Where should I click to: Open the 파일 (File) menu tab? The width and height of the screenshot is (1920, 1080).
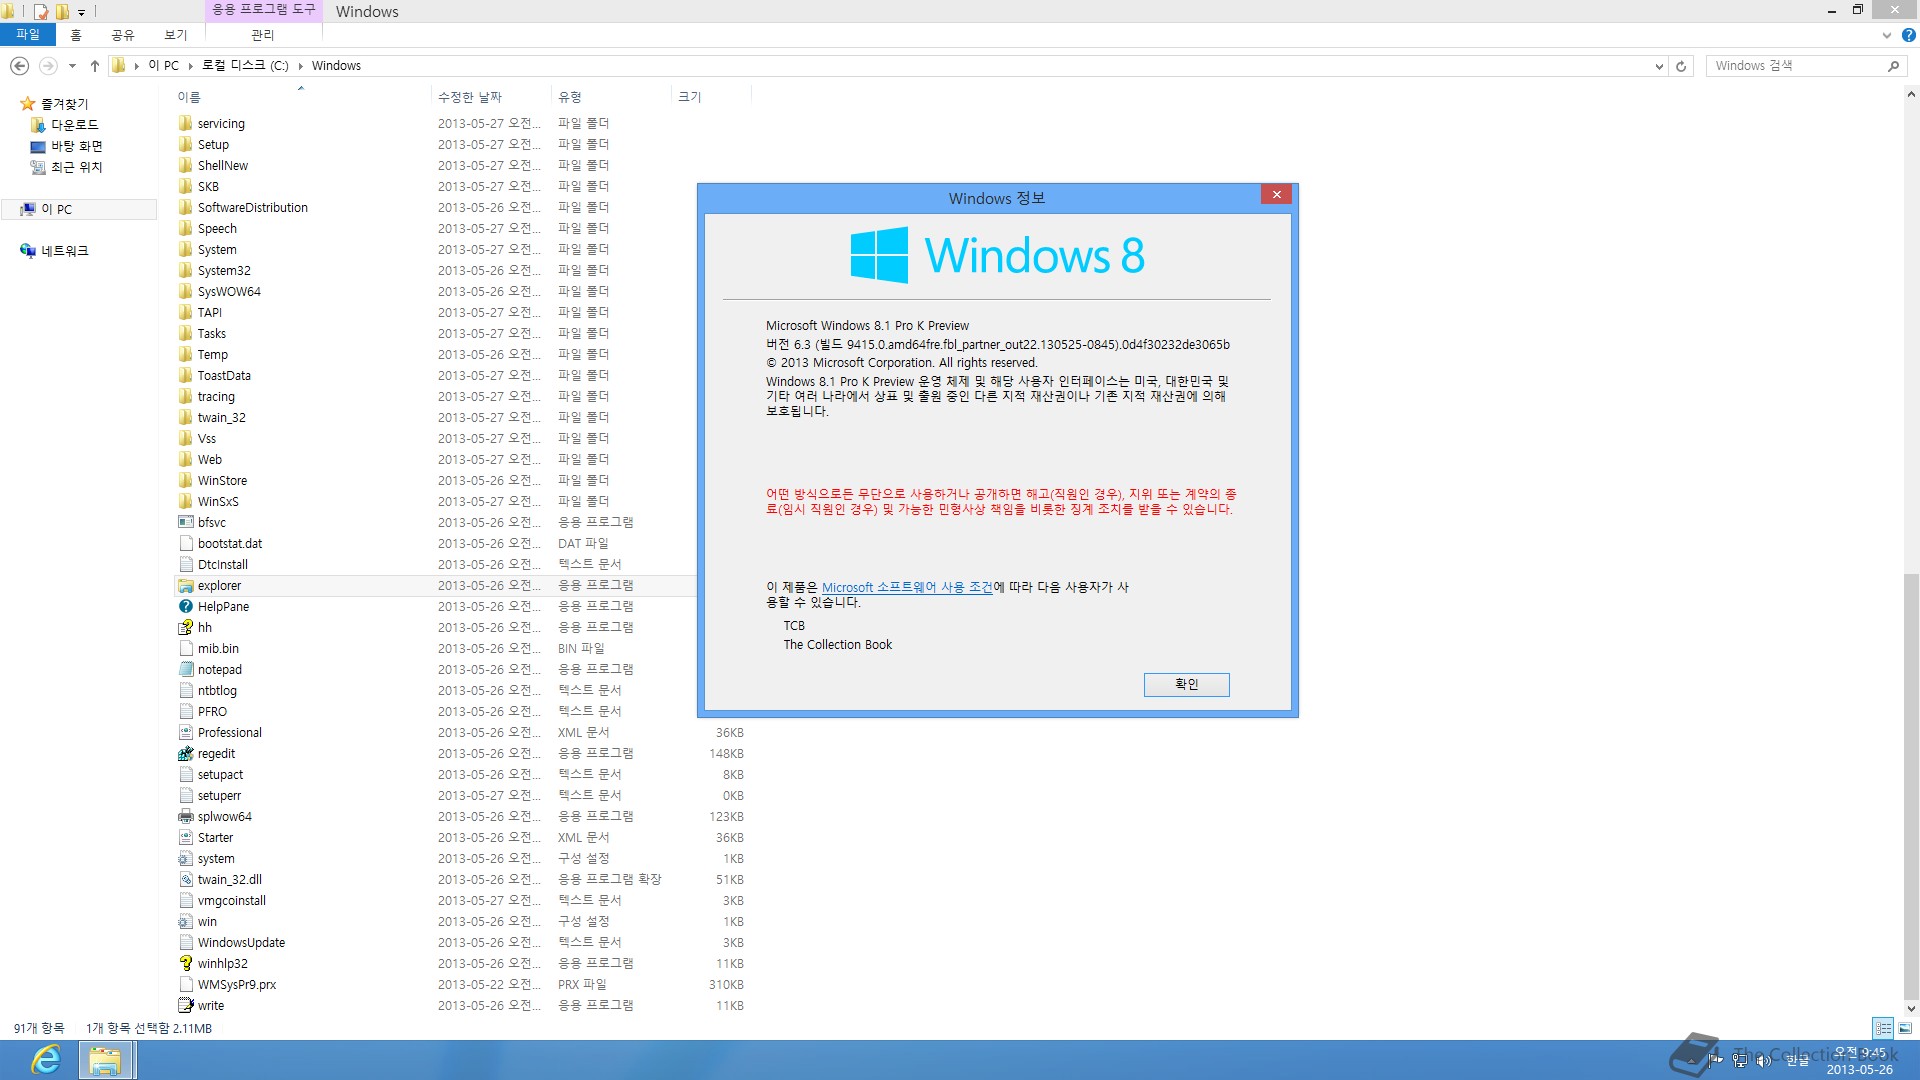tap(28, 35)
